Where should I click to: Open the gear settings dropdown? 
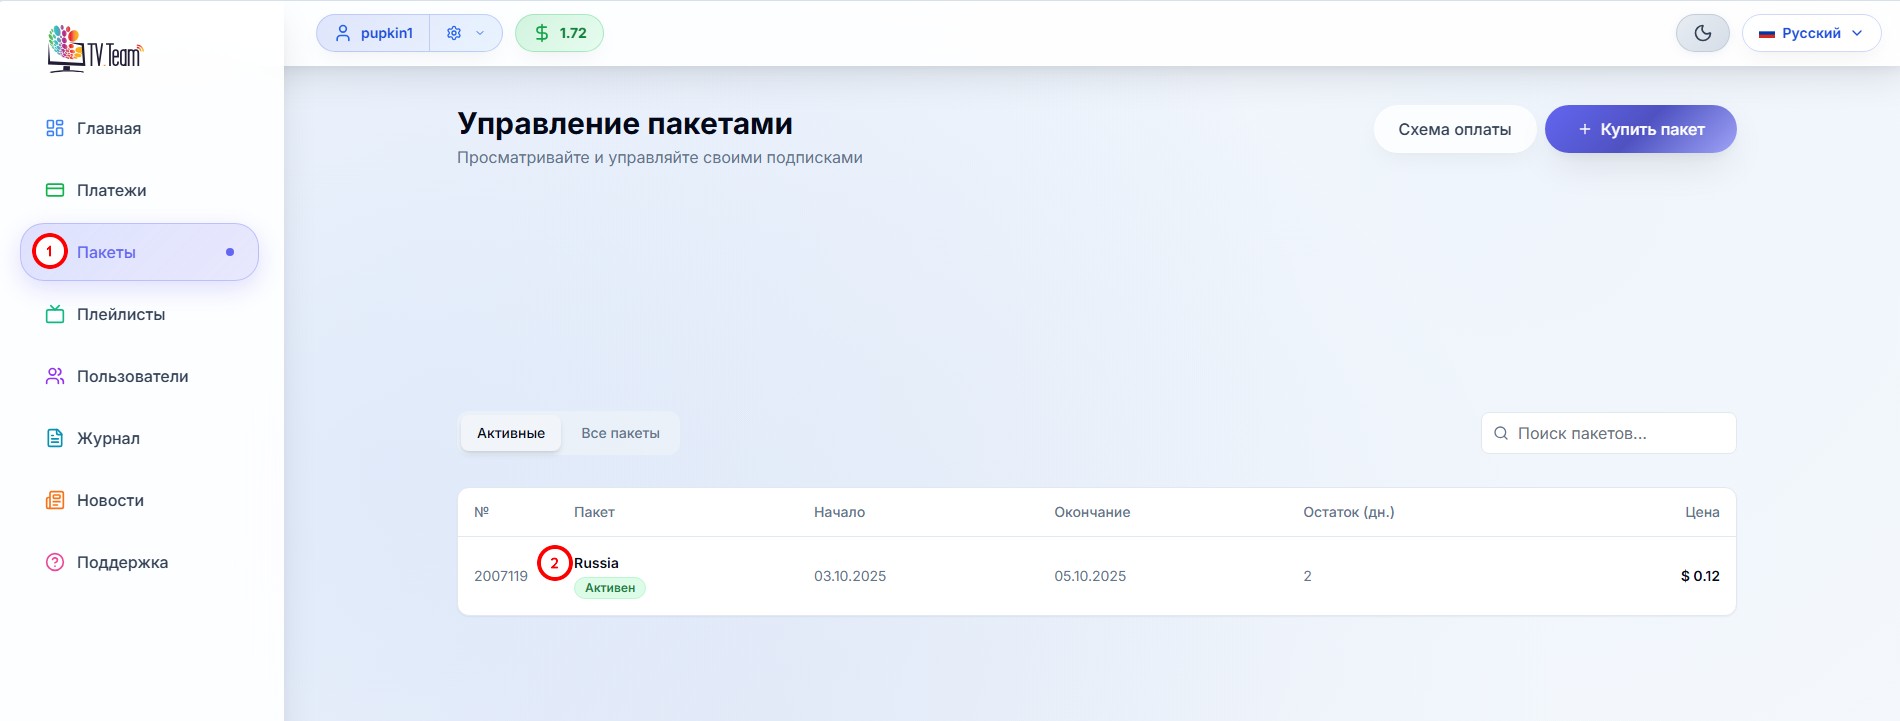(x=465, y=33)
